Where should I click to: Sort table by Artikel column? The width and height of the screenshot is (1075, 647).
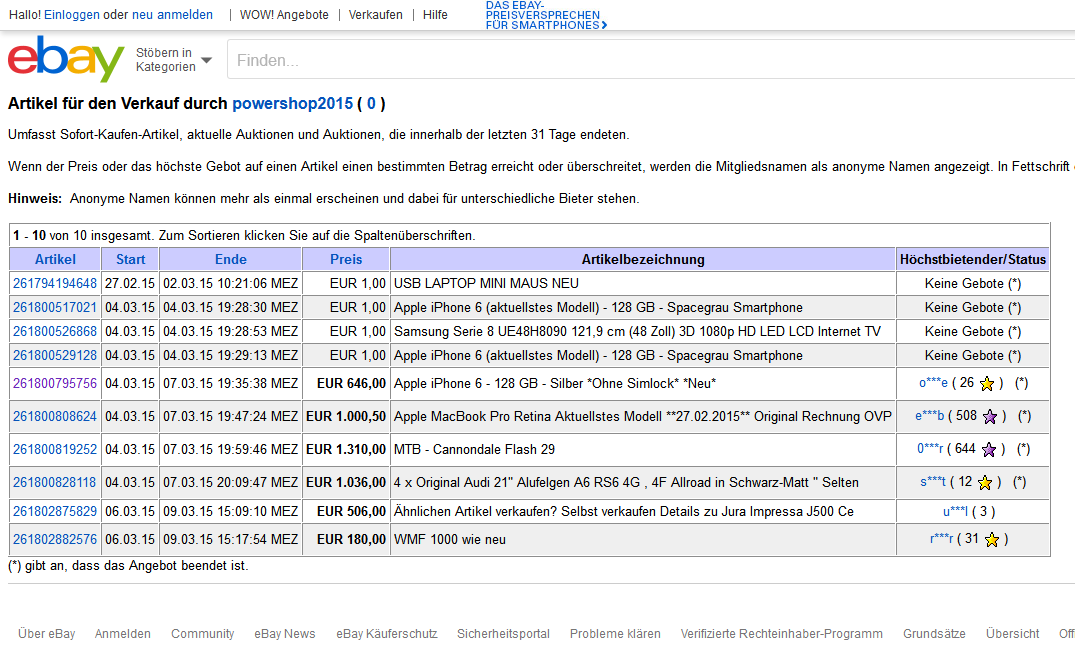coord(55,259)
